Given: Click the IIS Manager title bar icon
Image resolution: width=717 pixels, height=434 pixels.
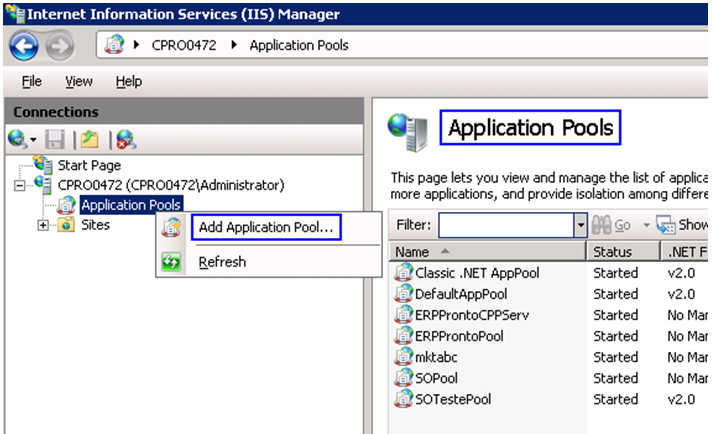Looking at the screenshot, I should [15, 14].
